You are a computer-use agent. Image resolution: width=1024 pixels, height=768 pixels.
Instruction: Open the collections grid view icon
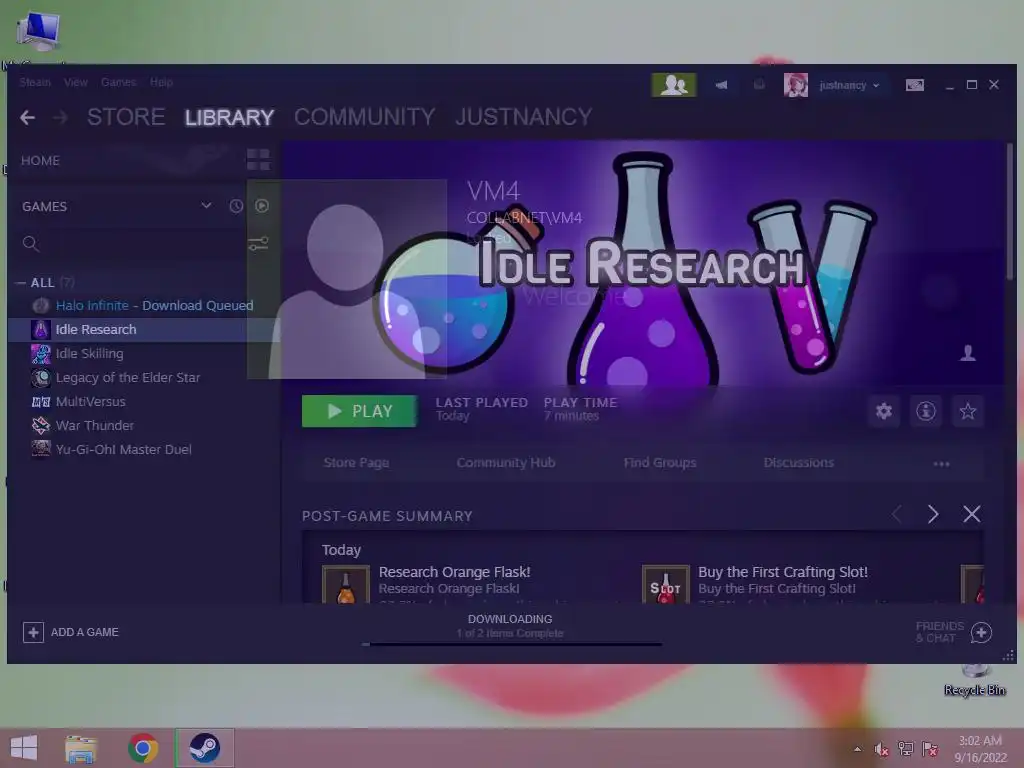(x=258, y=159)
